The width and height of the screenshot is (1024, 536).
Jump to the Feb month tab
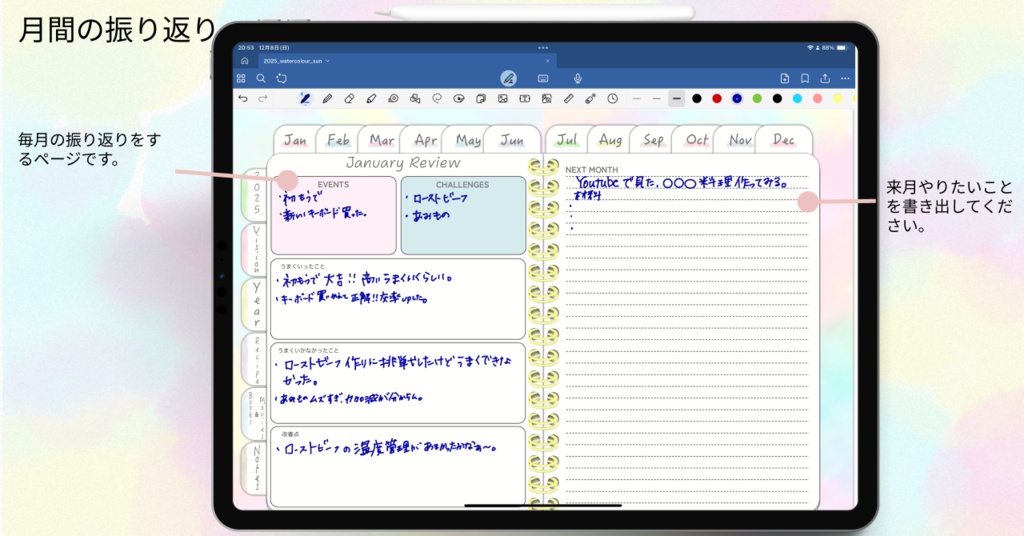338,140
